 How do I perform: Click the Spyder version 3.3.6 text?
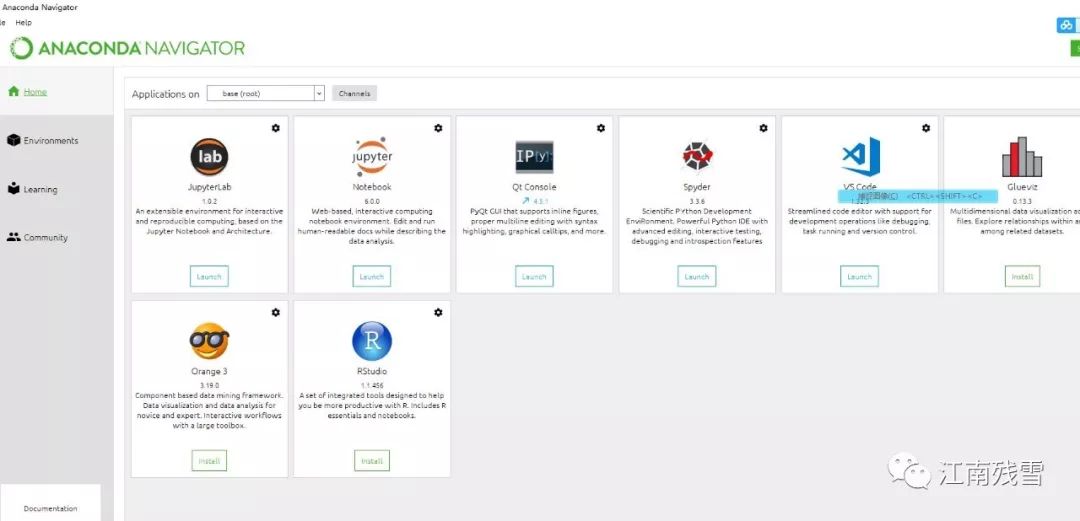(697, 201)
